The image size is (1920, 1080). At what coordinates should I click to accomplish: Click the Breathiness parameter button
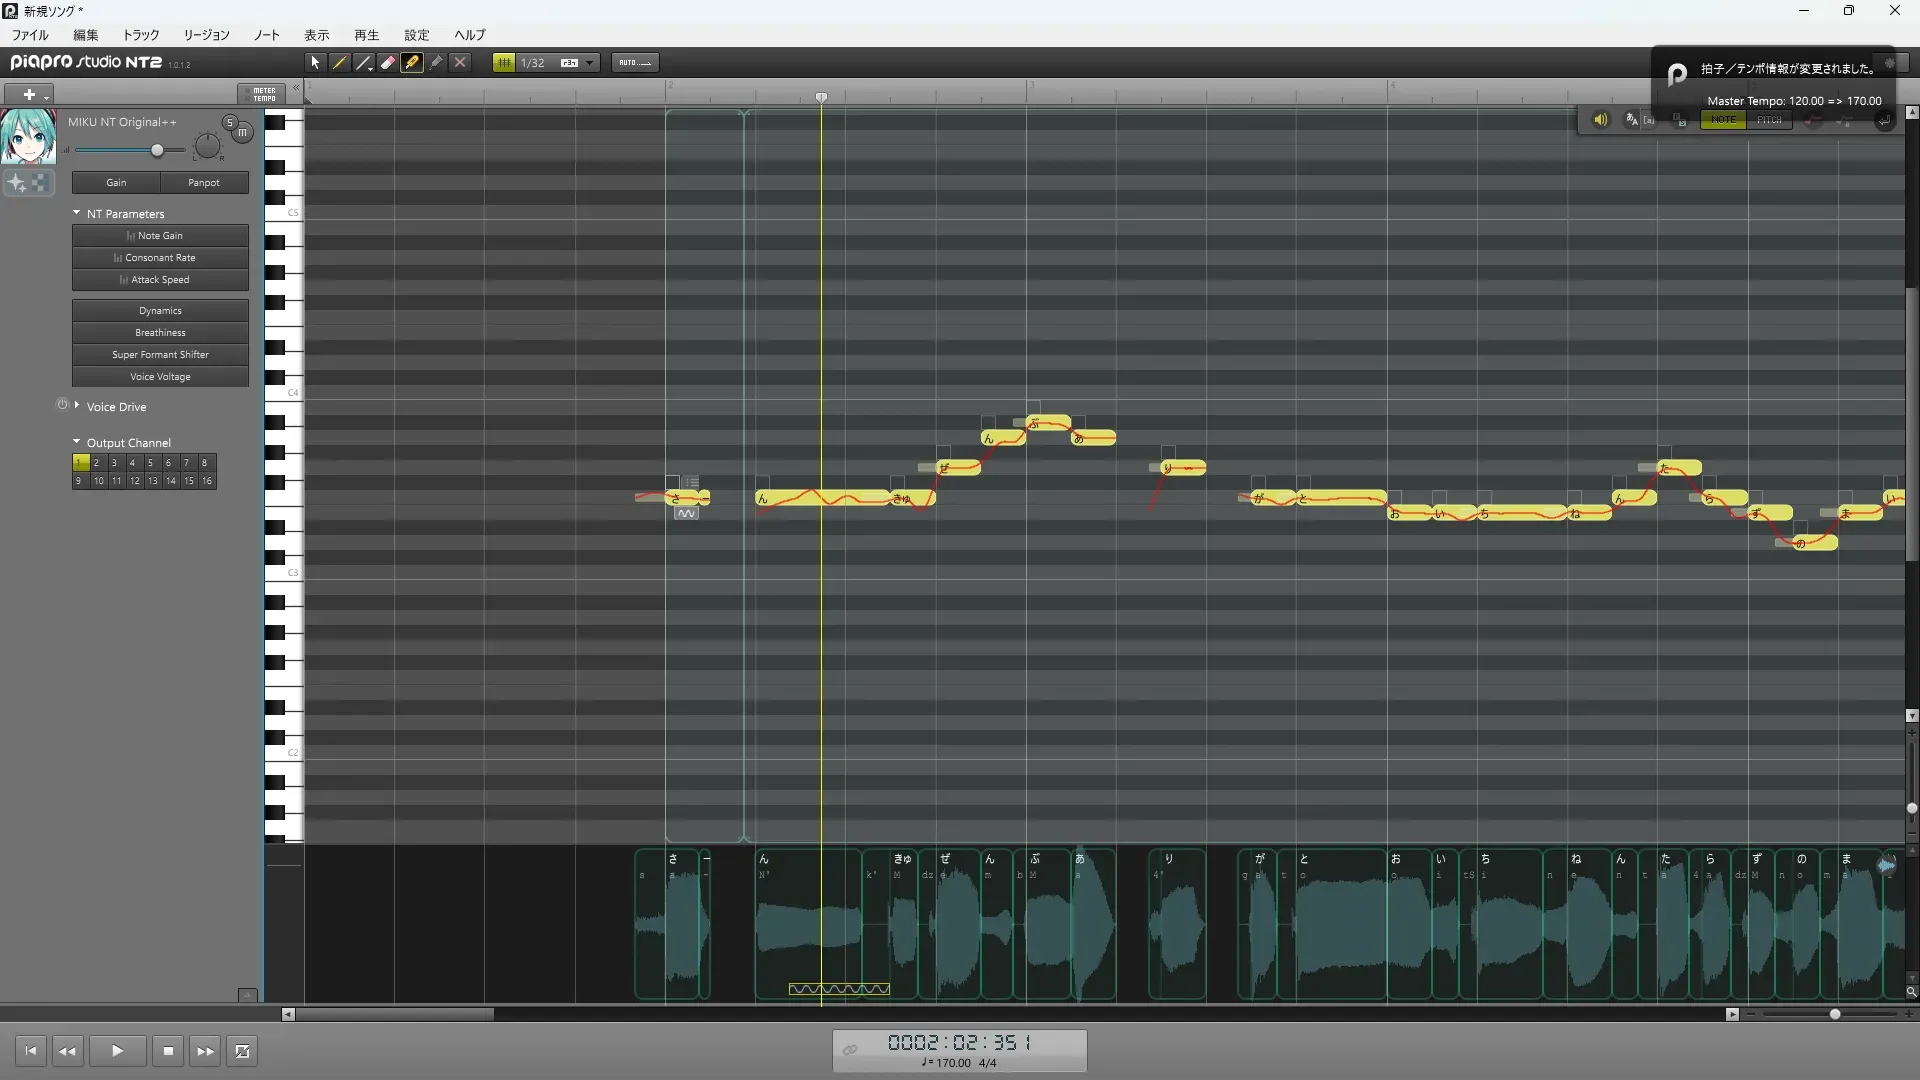pyautogui.click(x=160, y=333)
